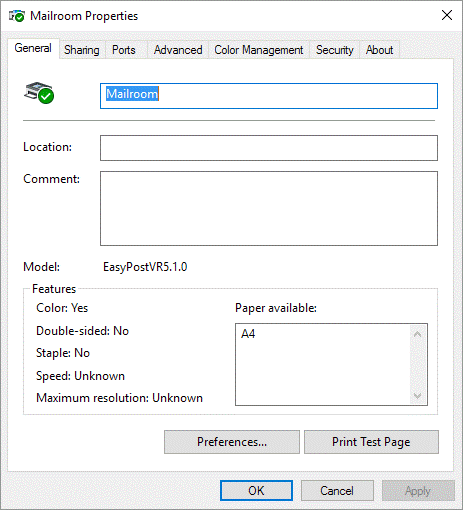Open the Ports tab
This screenshot has width=463, height=510.
pos(124,50)
